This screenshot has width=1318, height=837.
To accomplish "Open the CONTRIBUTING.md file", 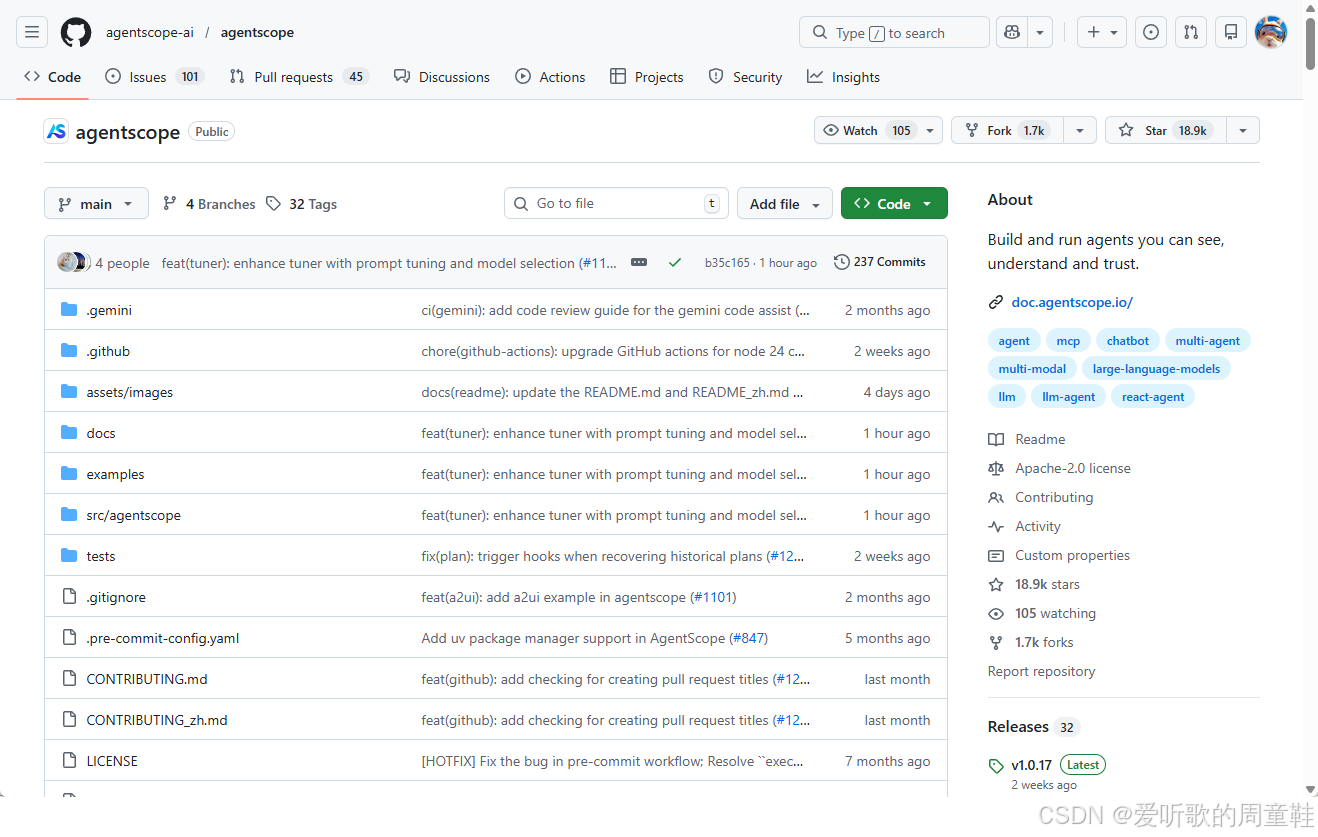I will 147,679.
